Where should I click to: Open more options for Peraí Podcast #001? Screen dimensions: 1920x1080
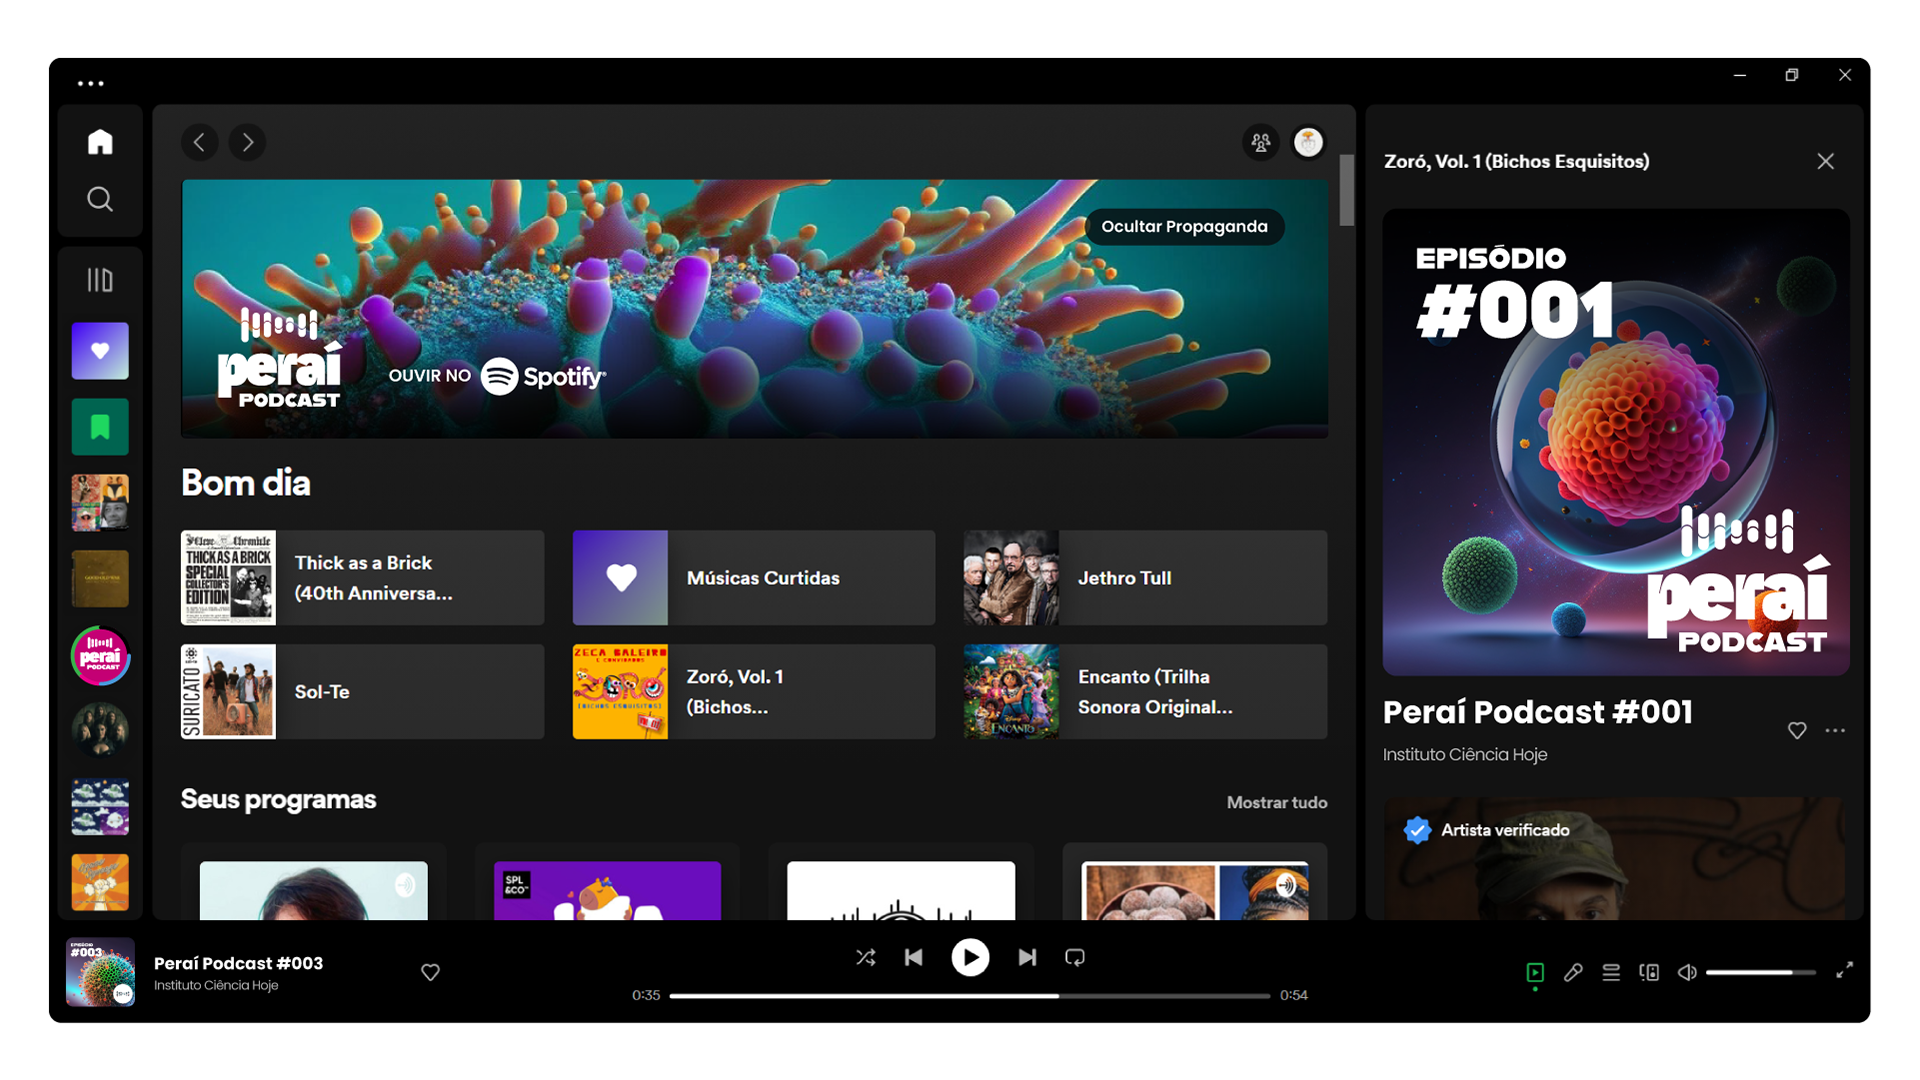tap(1835, 731)
